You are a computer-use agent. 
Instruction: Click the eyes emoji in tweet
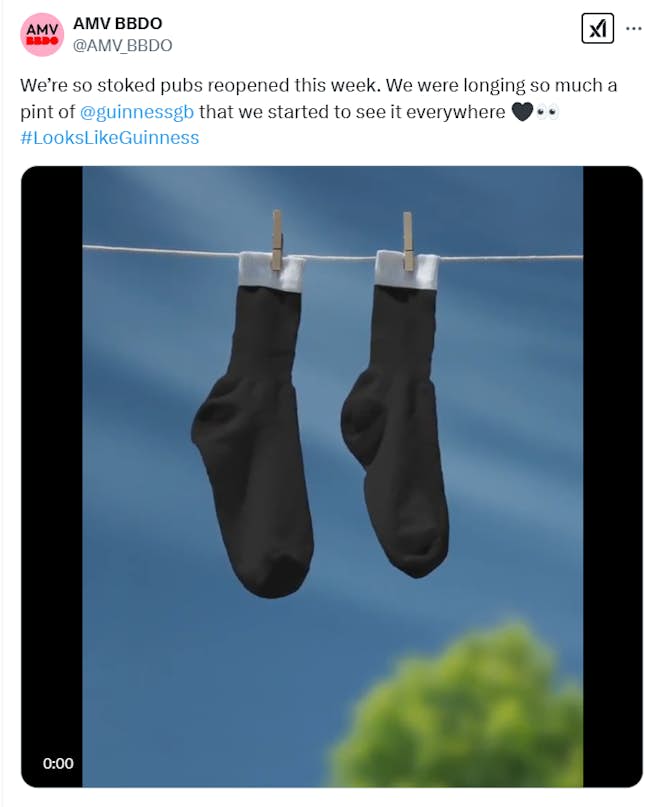click(548, 112)
